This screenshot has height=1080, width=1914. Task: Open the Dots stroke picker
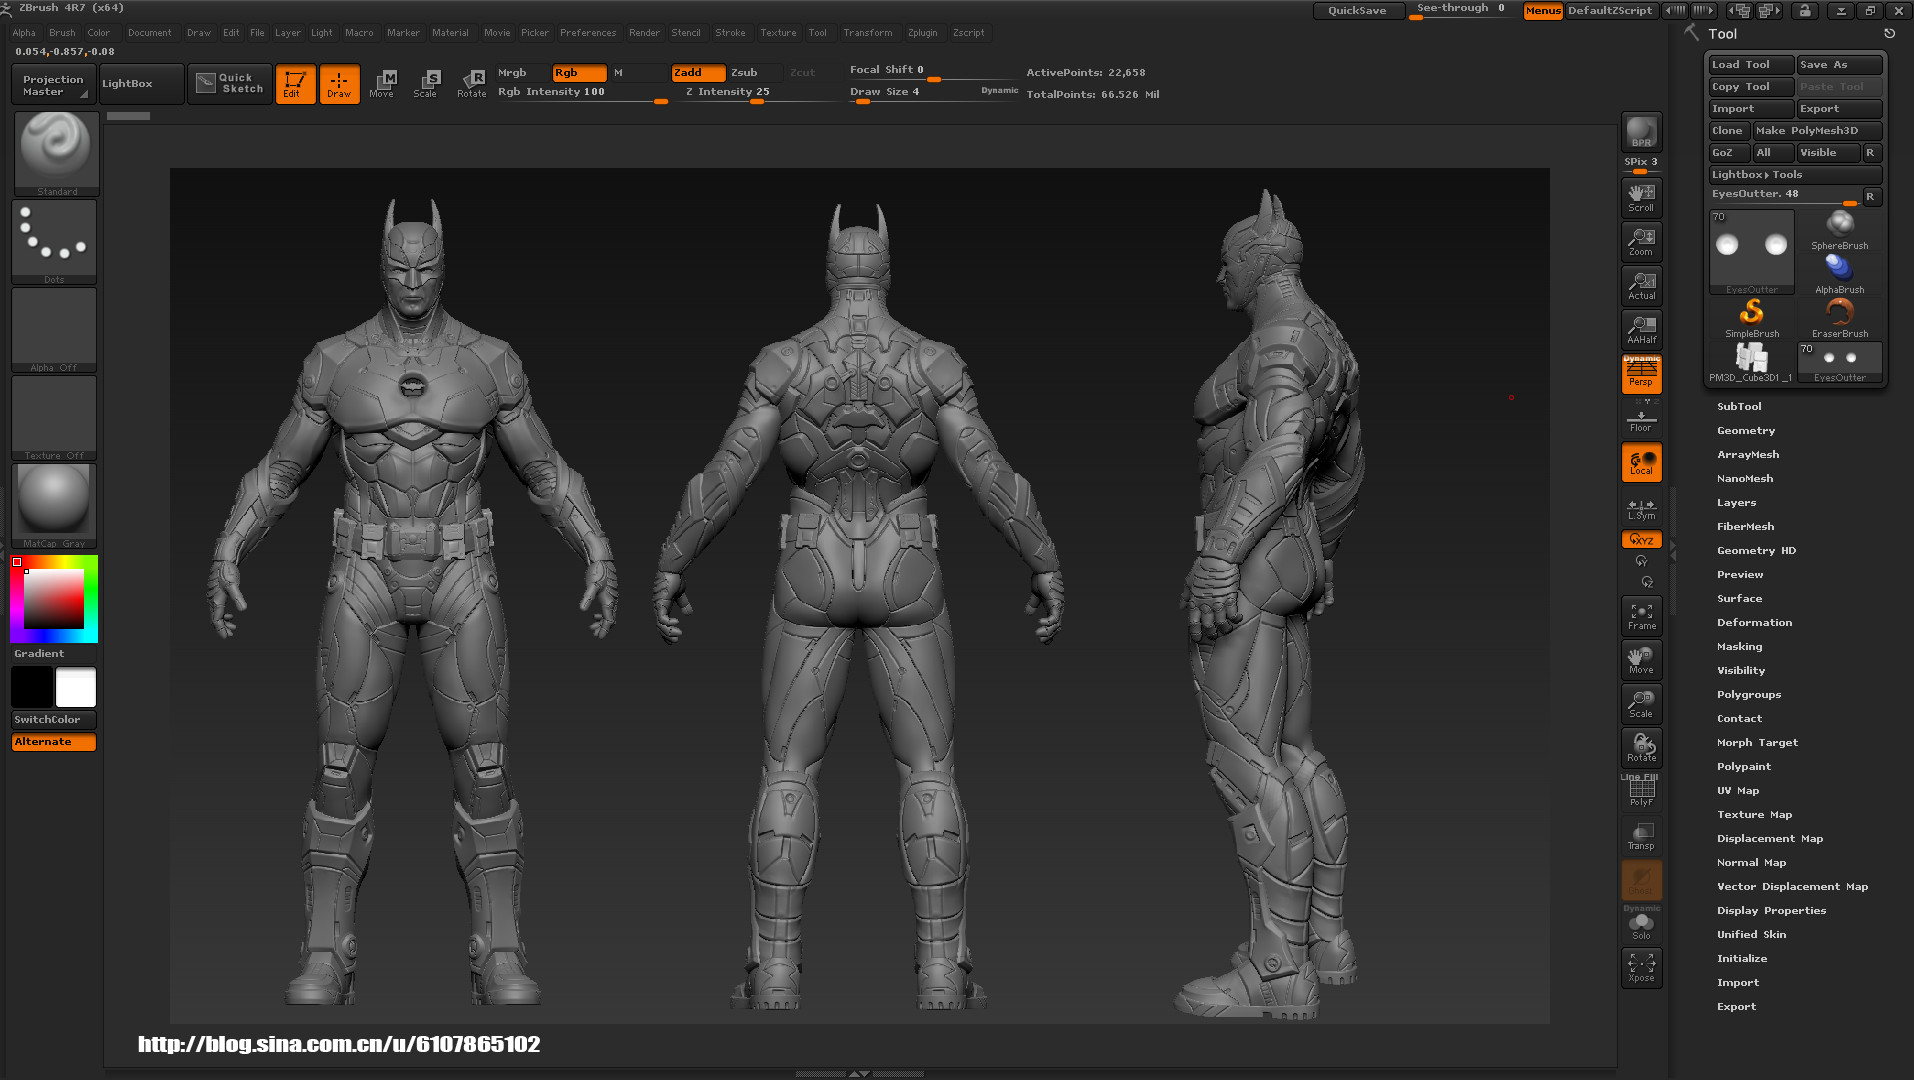54,242
